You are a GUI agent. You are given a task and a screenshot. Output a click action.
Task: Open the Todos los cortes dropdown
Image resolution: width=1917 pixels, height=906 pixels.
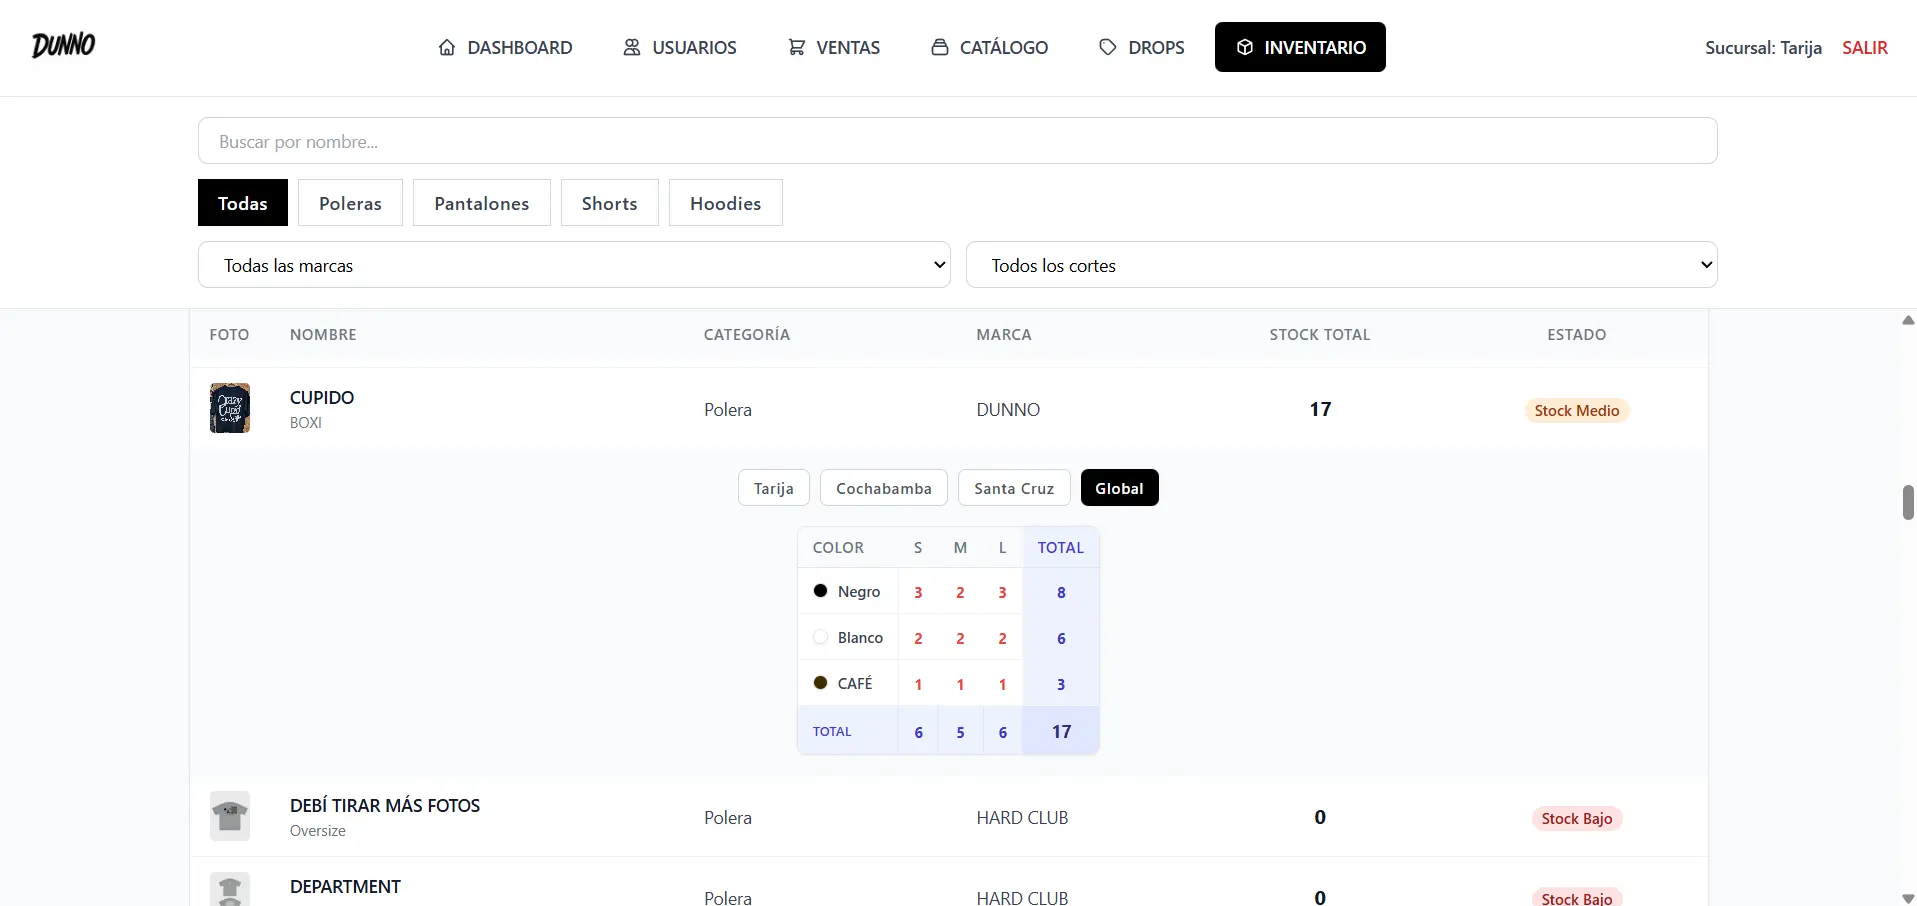click(x=1342, y=265)
